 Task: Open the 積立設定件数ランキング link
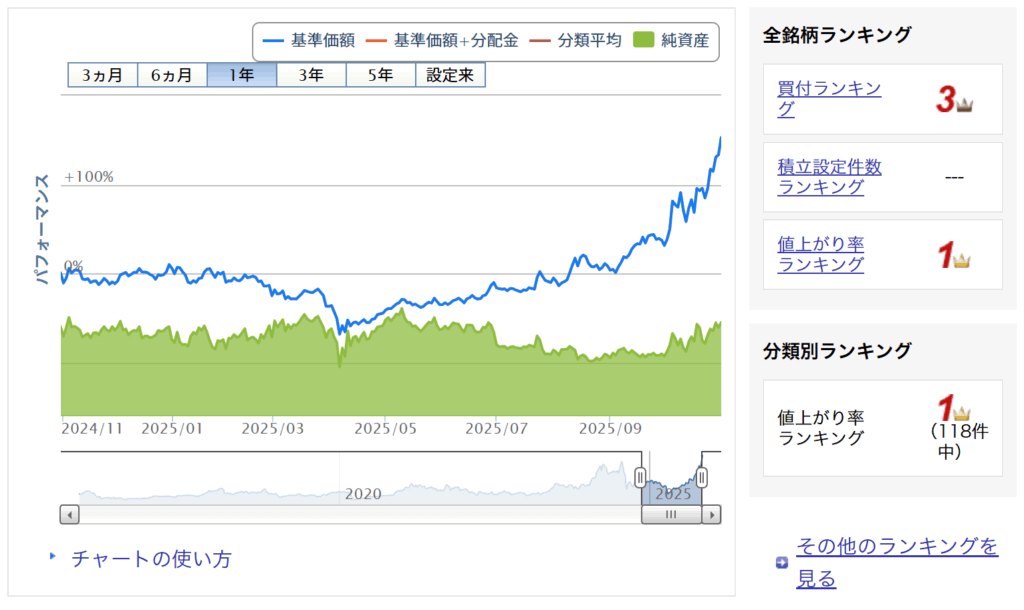[x=829, y=176]
